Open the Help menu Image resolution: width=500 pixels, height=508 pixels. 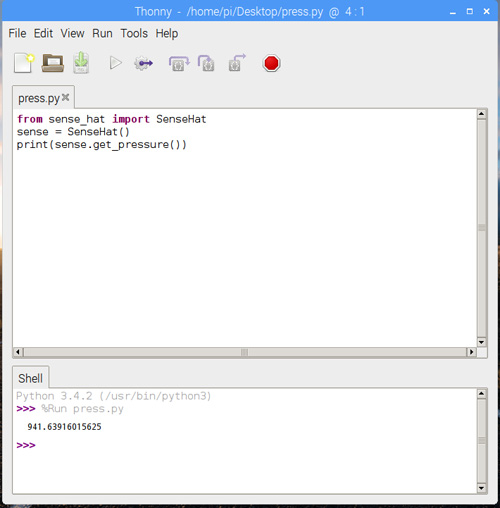tap(167, 33)
